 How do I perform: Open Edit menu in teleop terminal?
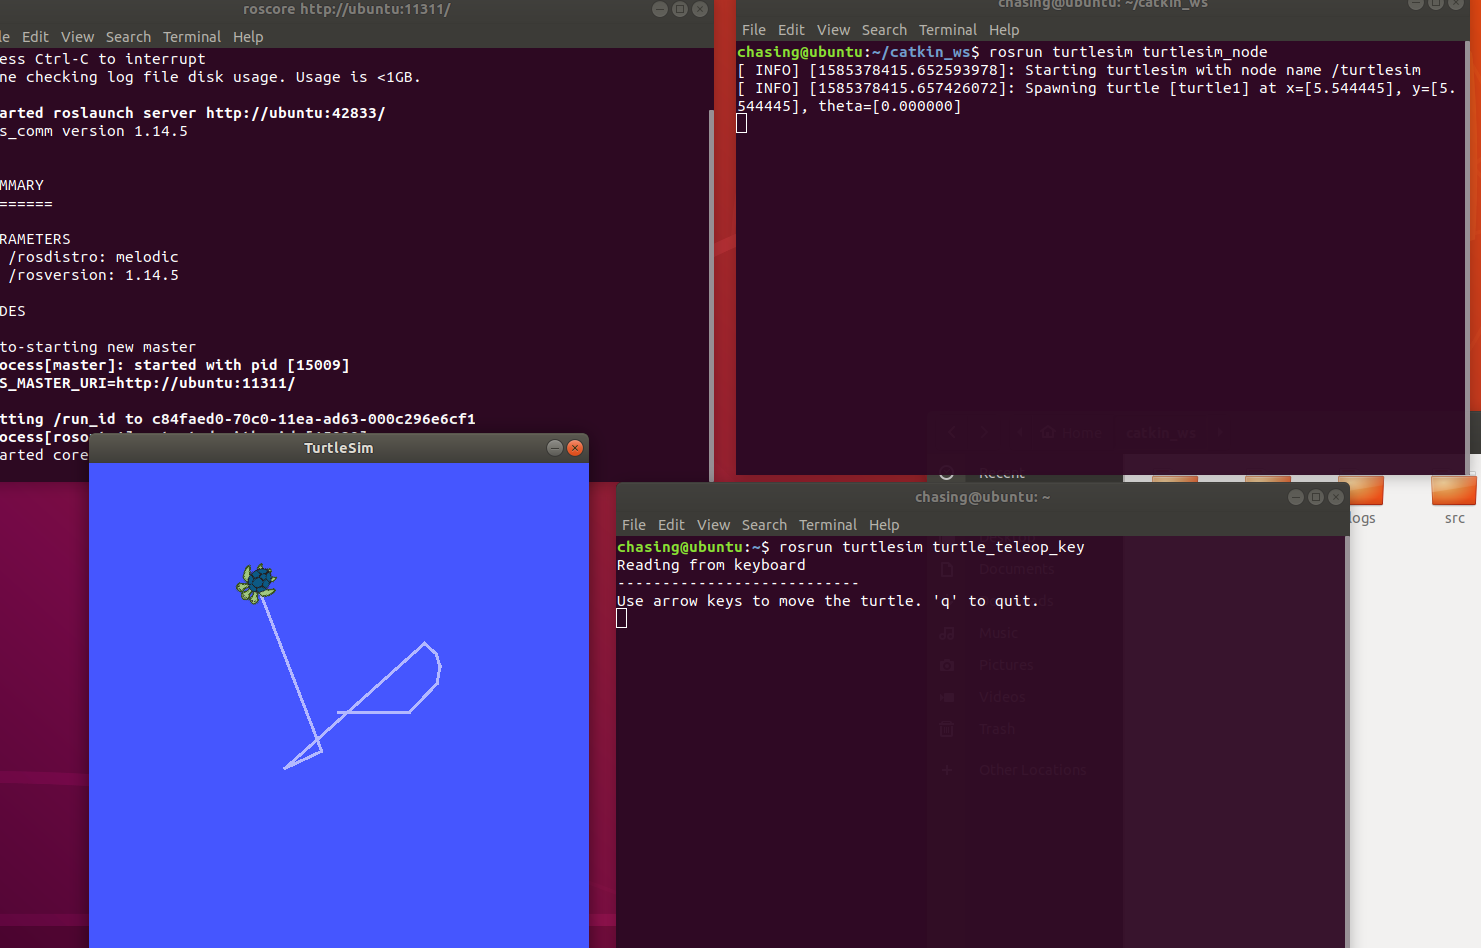(671, 525)
